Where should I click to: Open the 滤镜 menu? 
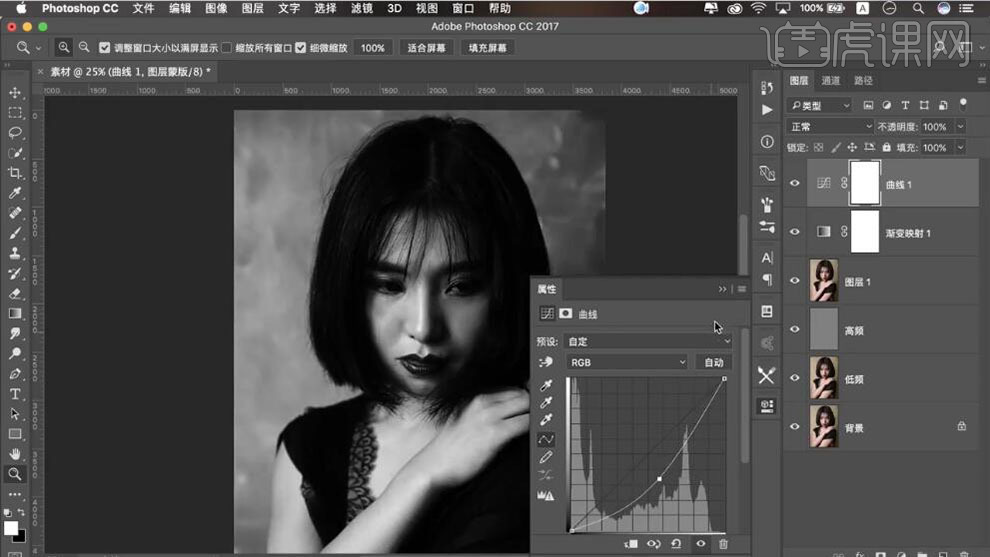point(362,8)
